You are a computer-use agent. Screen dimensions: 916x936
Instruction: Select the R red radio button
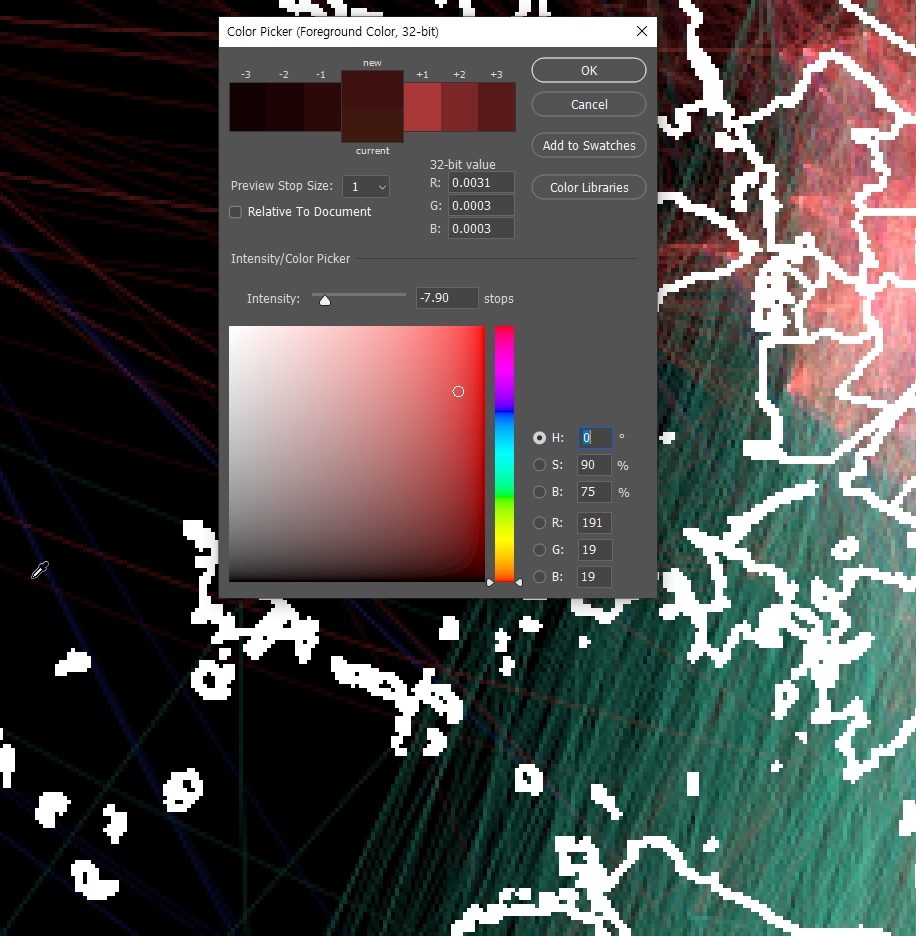point(539,523)
